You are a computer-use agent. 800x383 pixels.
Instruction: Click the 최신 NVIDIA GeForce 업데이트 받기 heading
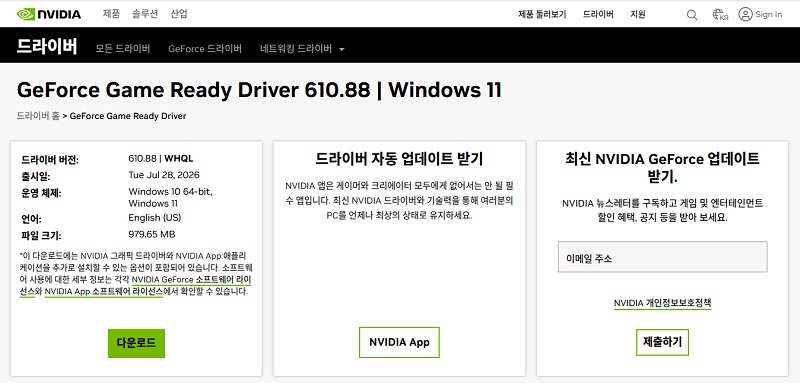click(662, 167)
